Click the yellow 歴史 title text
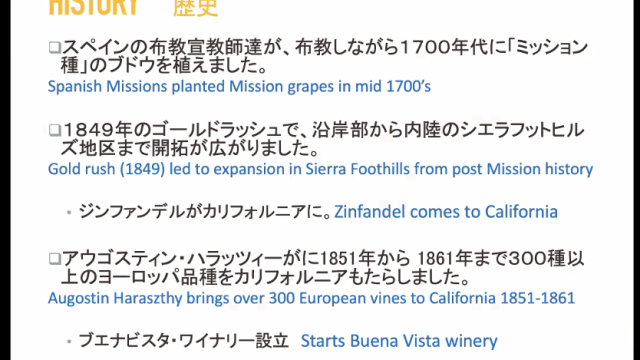The image size is (640, 360). (x=196, y=8)
